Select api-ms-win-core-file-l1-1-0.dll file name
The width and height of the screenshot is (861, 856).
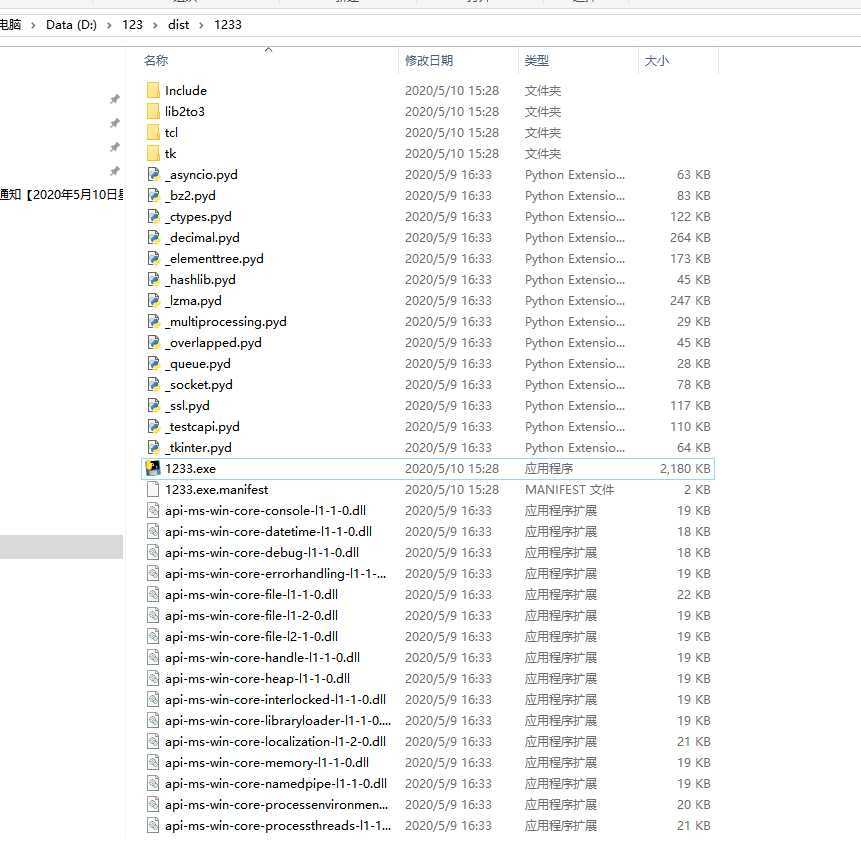click(x=251, y=595)
